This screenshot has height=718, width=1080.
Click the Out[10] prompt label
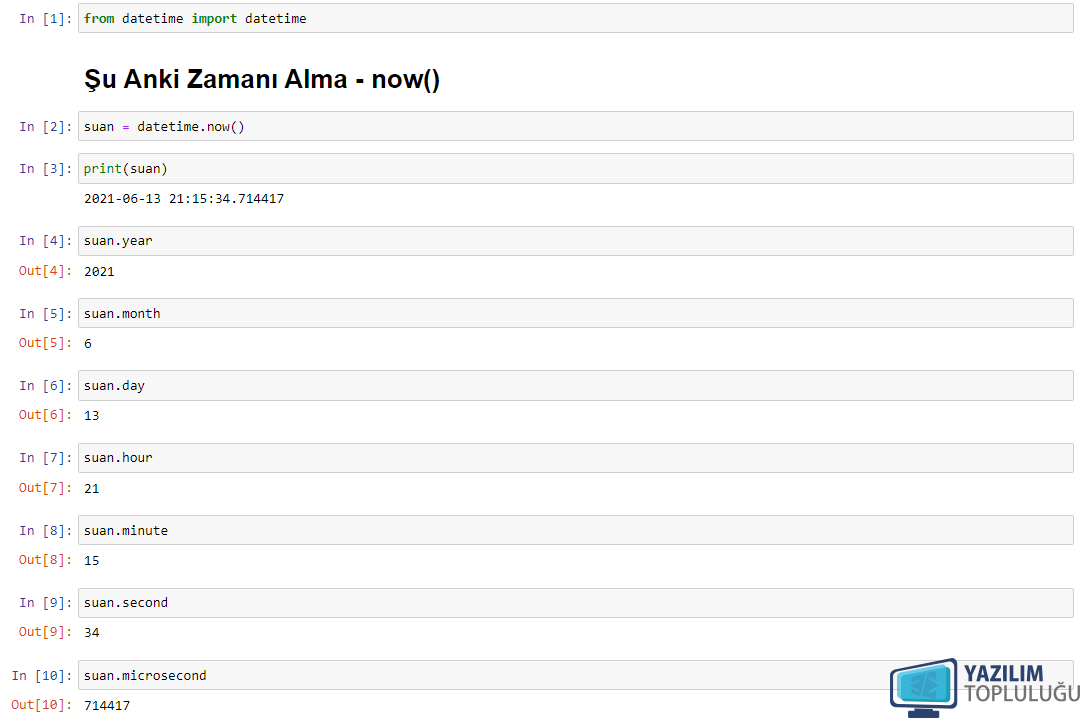pyautogui.click(x=42, y=704)
